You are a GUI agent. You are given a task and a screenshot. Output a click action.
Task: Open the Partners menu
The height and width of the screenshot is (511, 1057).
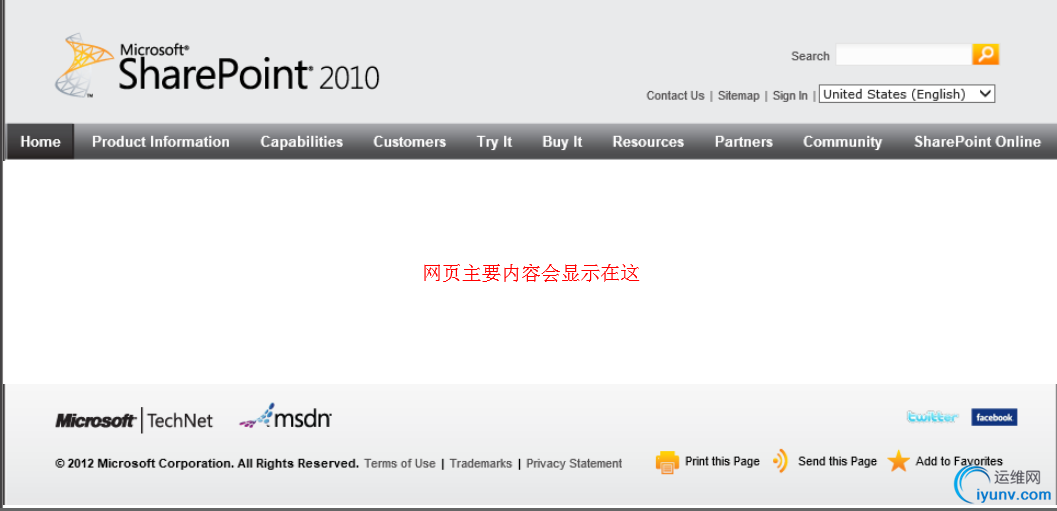744,142
